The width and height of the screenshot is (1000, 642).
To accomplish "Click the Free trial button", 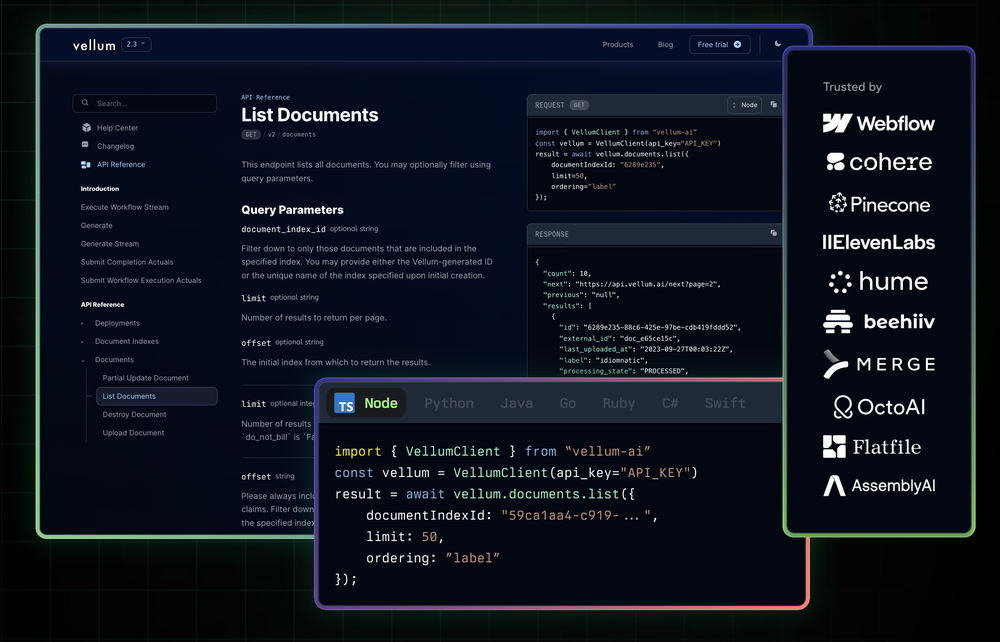I will tap(719, 45).
